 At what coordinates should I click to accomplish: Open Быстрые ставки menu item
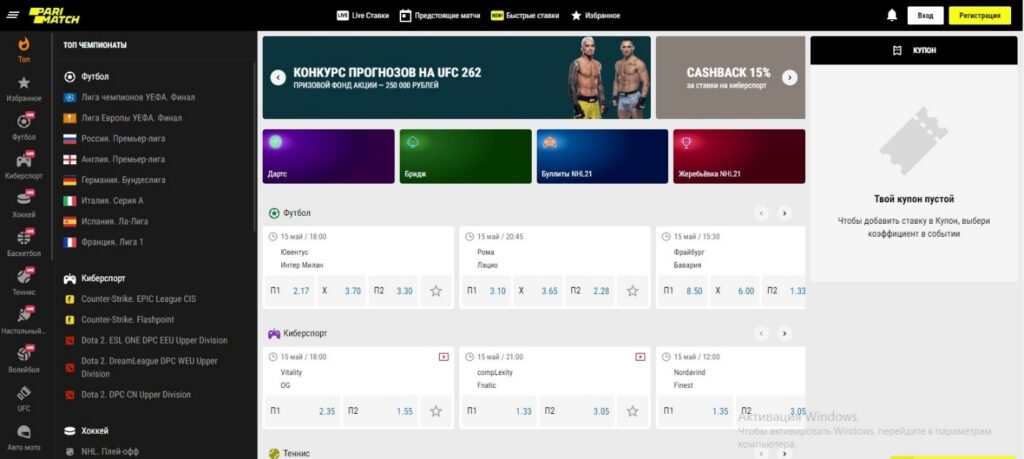point(525,16)
